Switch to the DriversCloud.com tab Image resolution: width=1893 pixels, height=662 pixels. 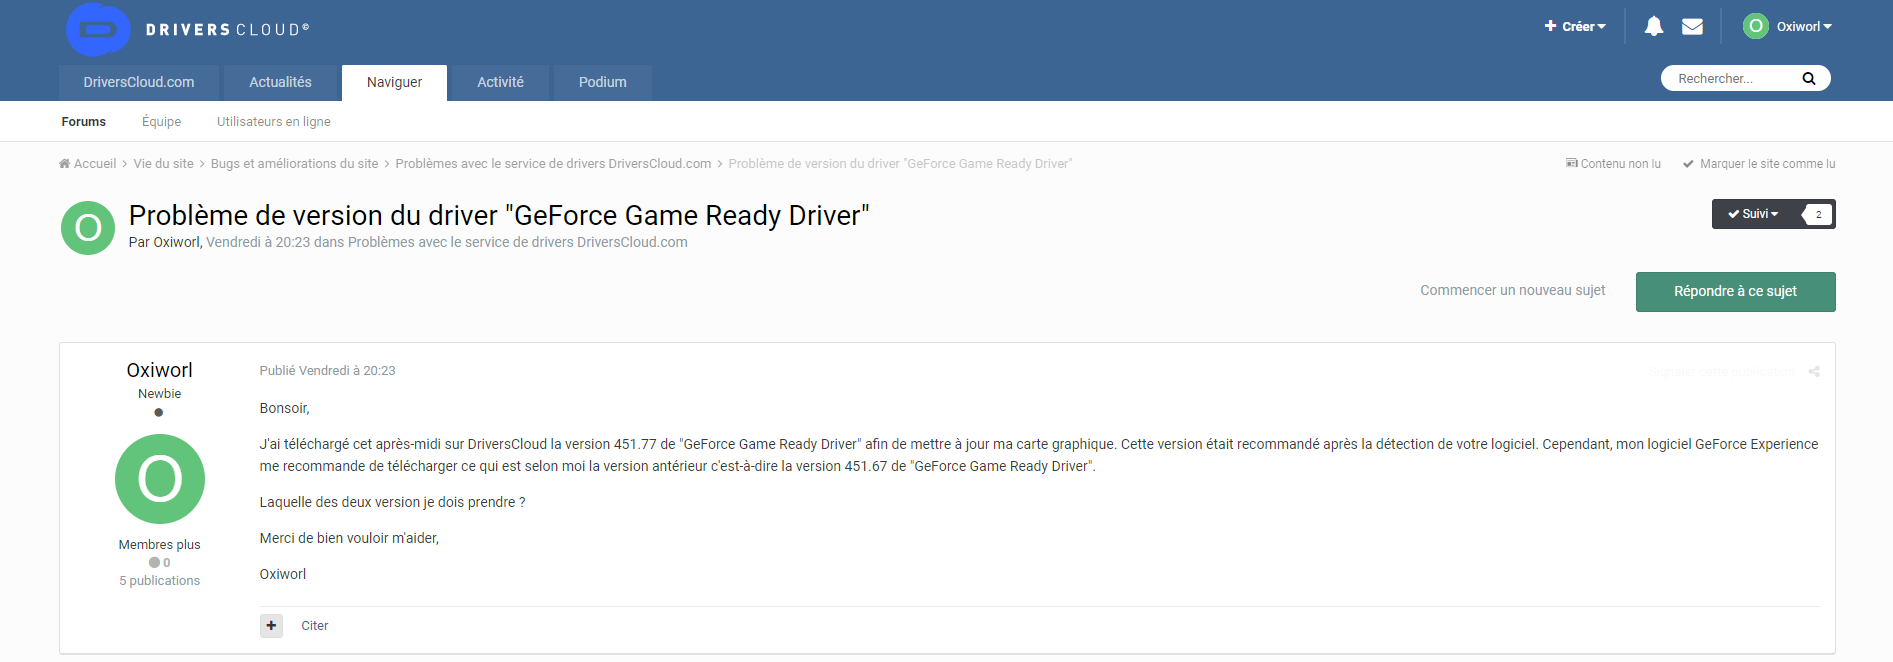pyautogui.click(x=139, y=83)
